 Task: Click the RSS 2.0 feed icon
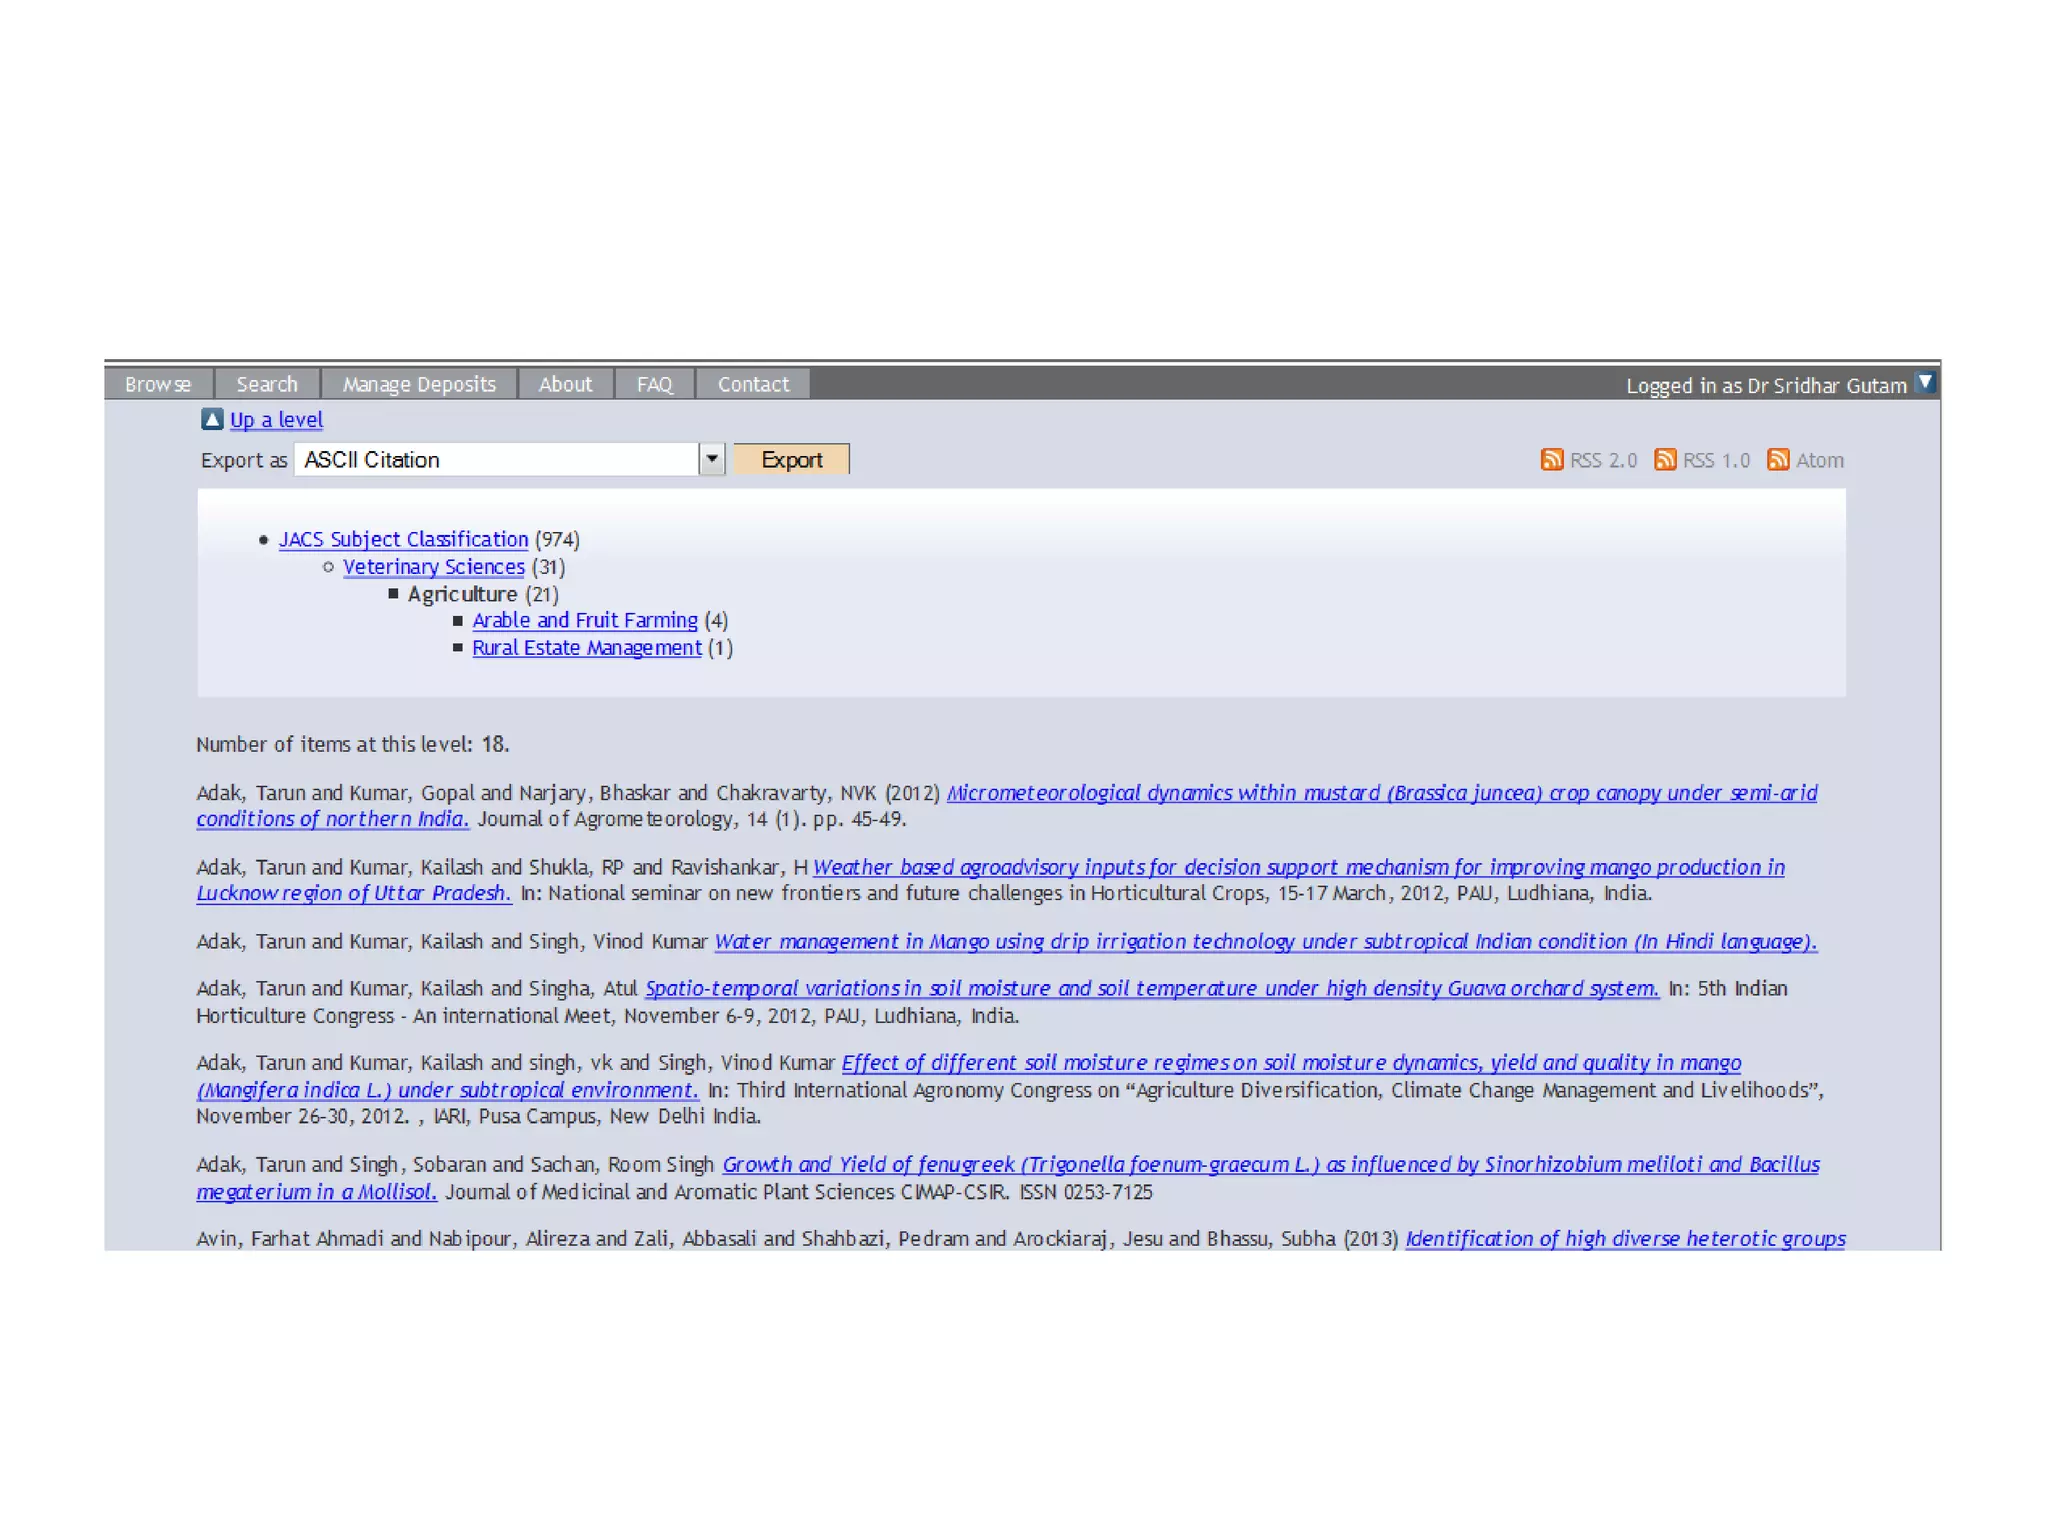(x=1551, y=460)
